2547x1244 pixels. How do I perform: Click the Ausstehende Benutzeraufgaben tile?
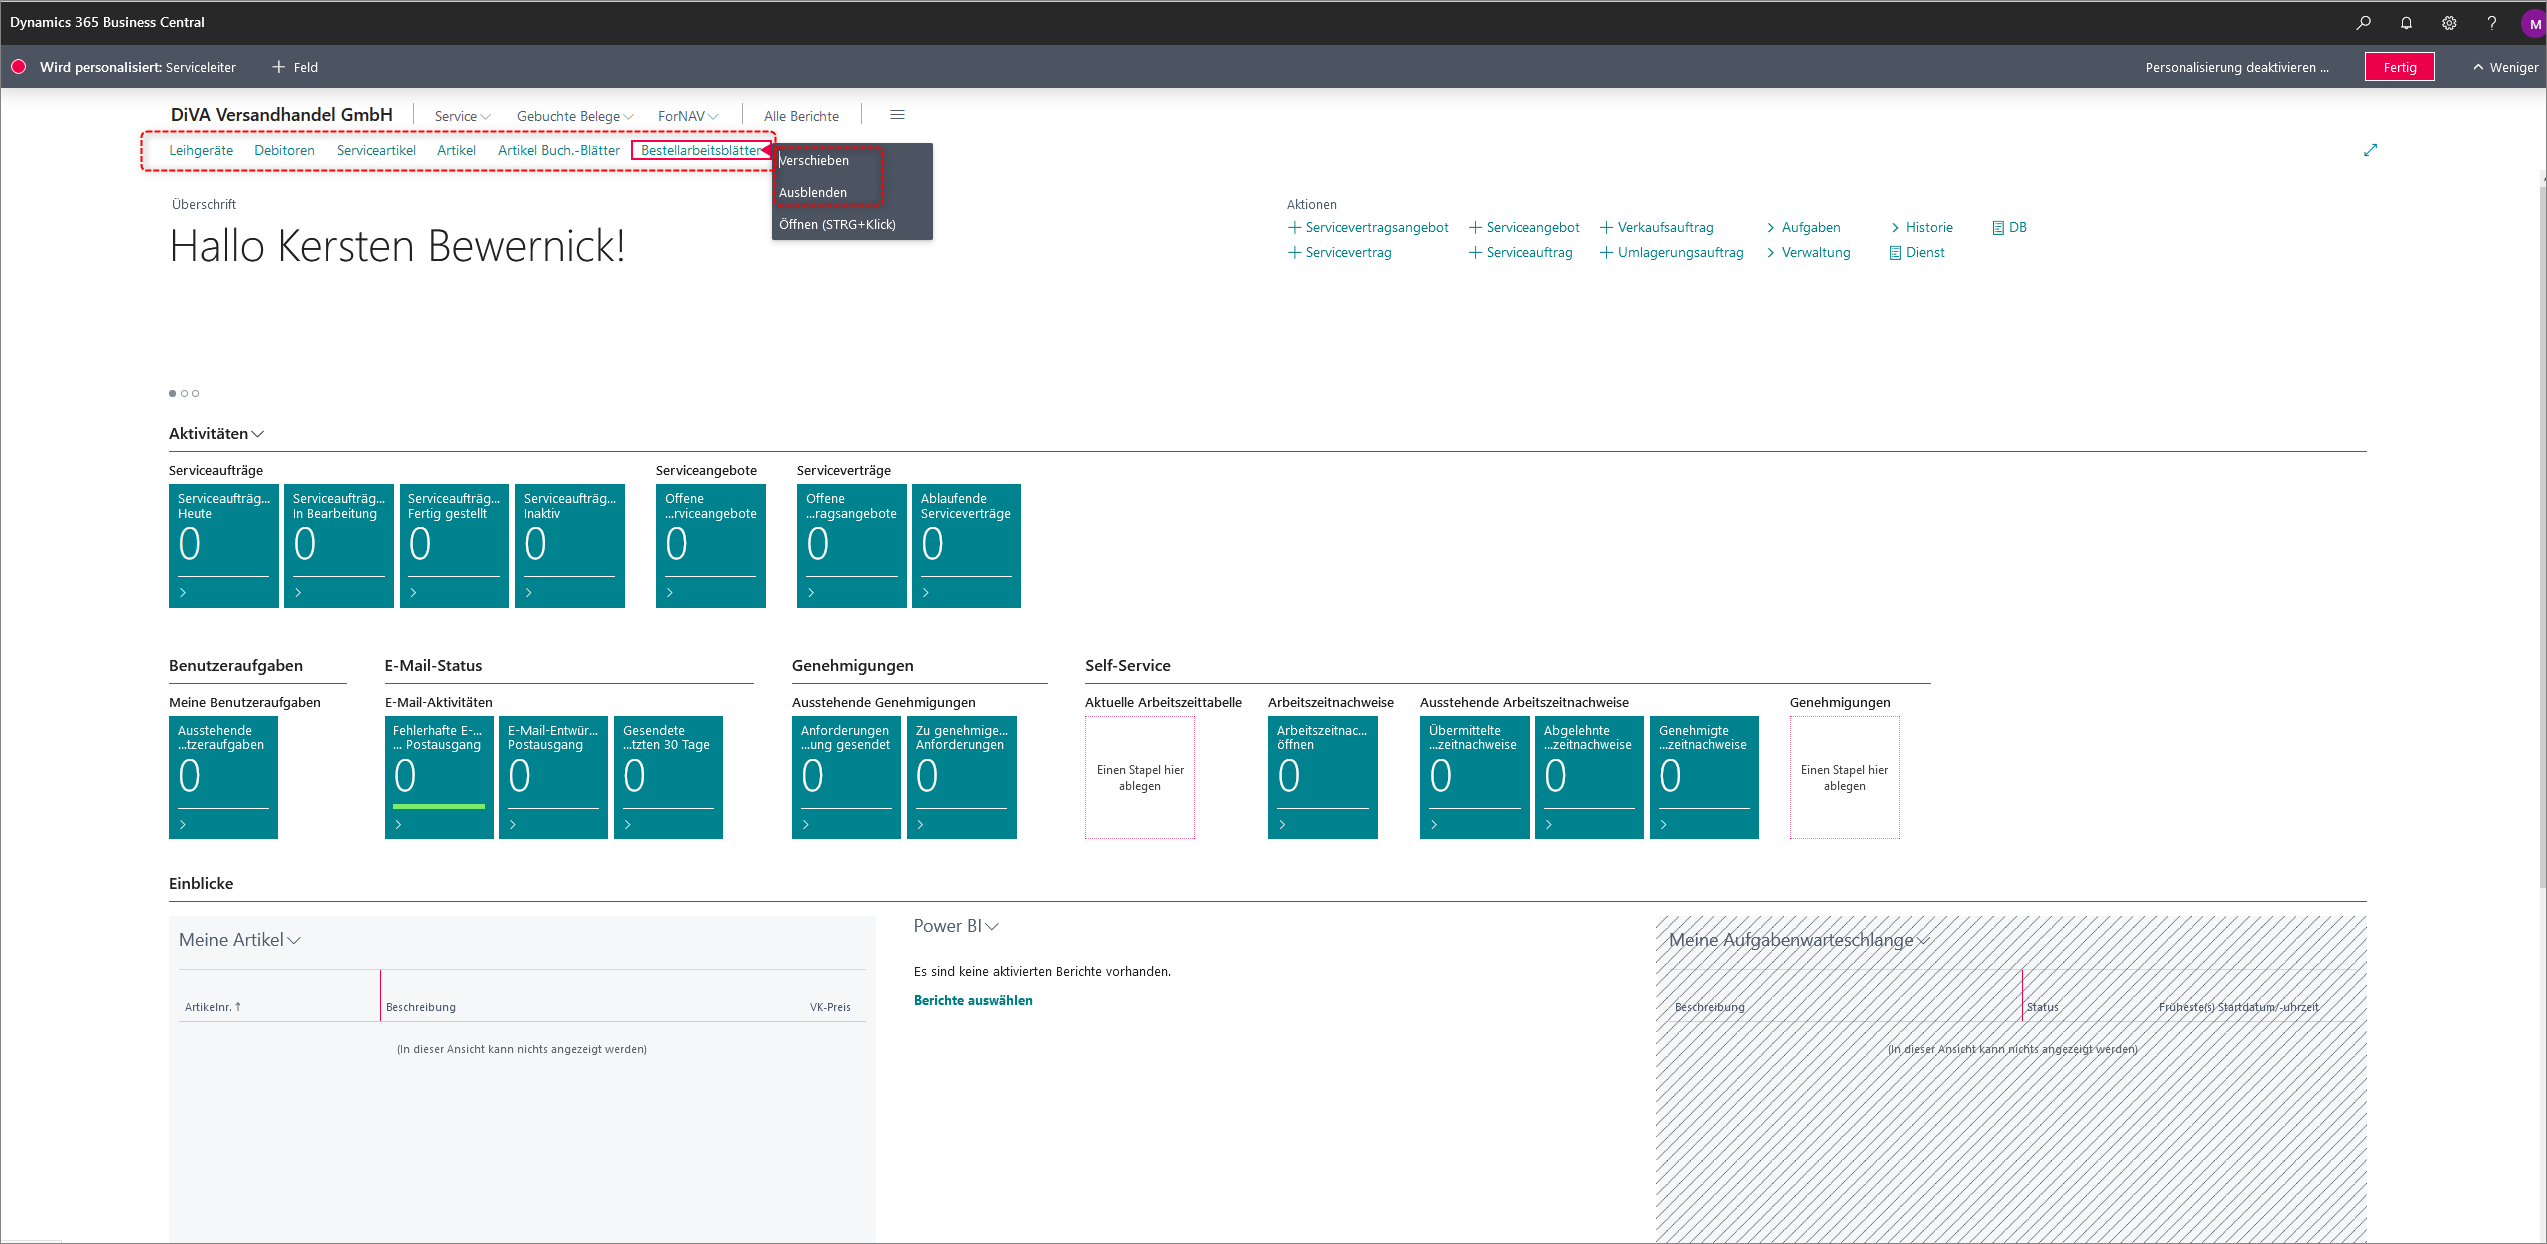223,778
